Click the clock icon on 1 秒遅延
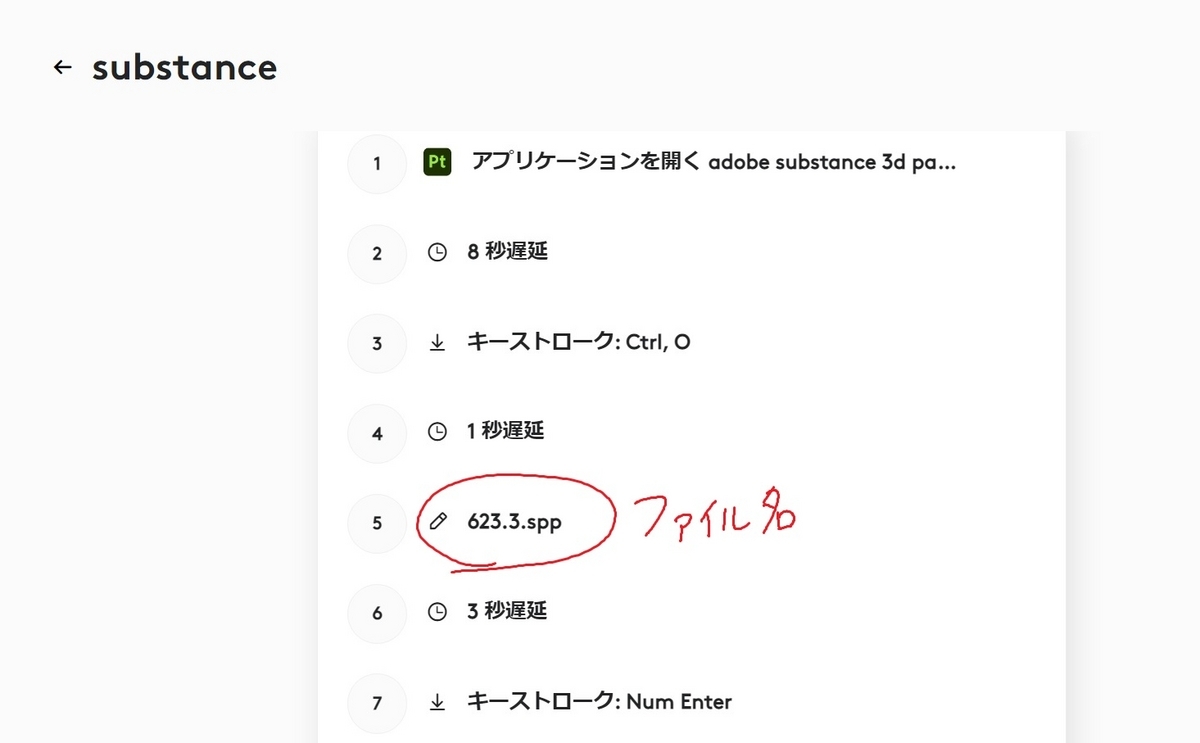This screenshot has width=1200, height=743. click(x=437, y=432)
